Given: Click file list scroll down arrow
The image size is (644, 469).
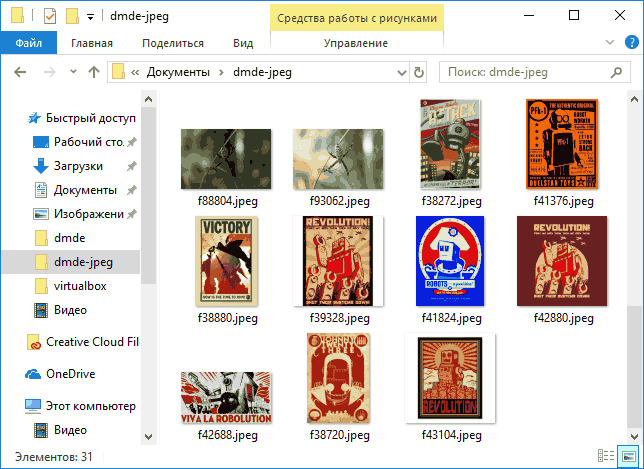Looking at the screenshot, I should [634, 437].
